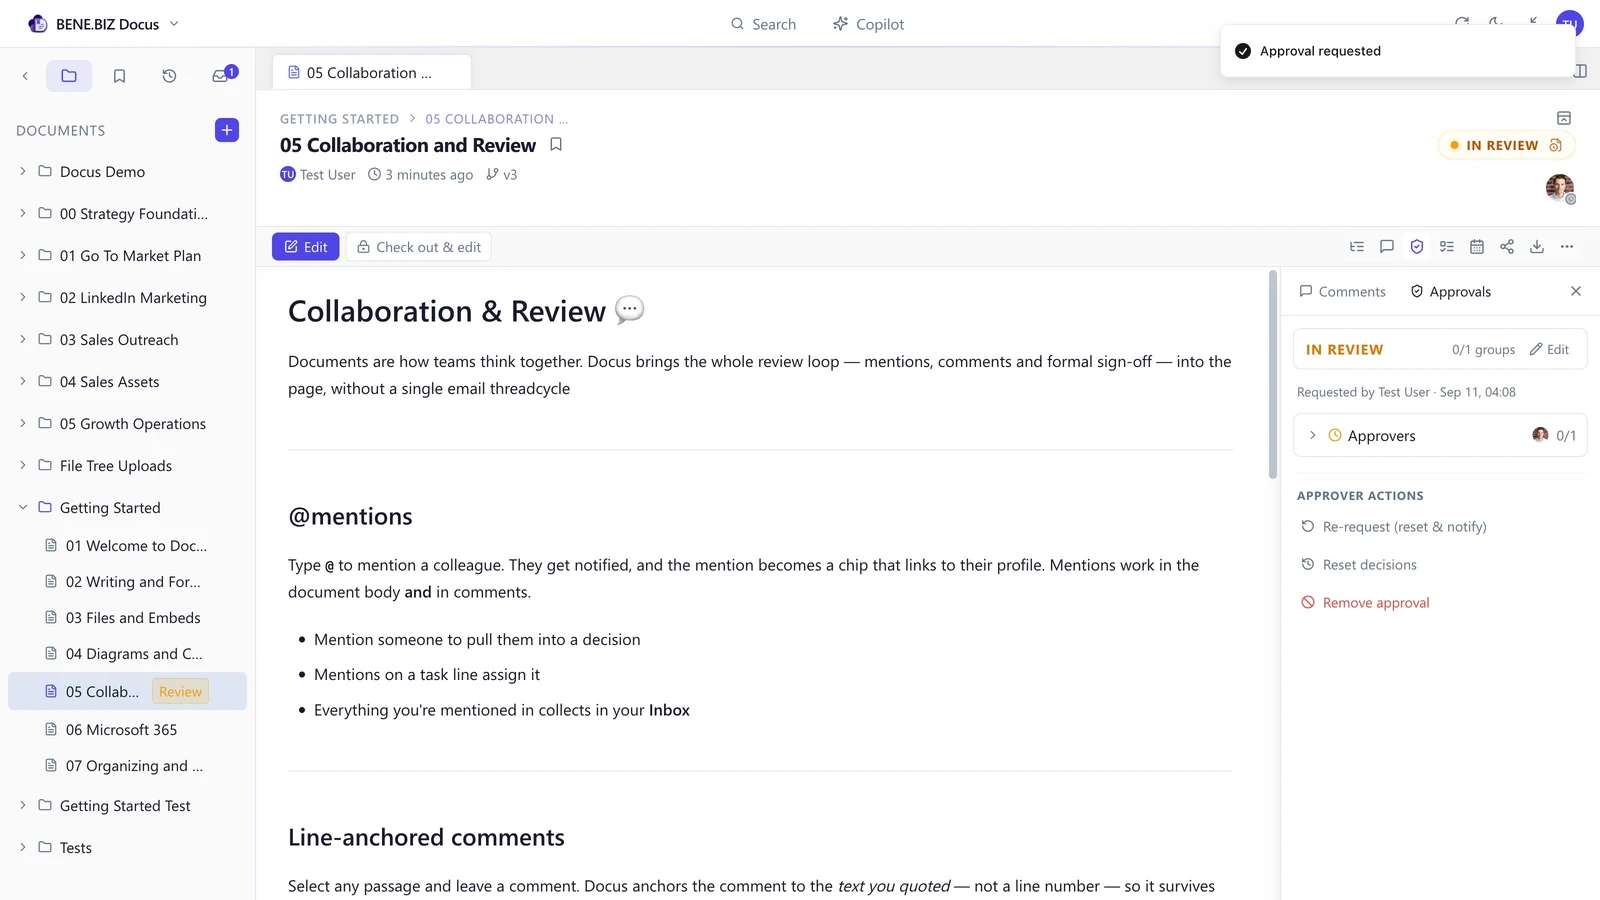Viewport: 1600px width, 900px height.
Task: Open version v3 history indicator
Action: (x=502, y=175)
